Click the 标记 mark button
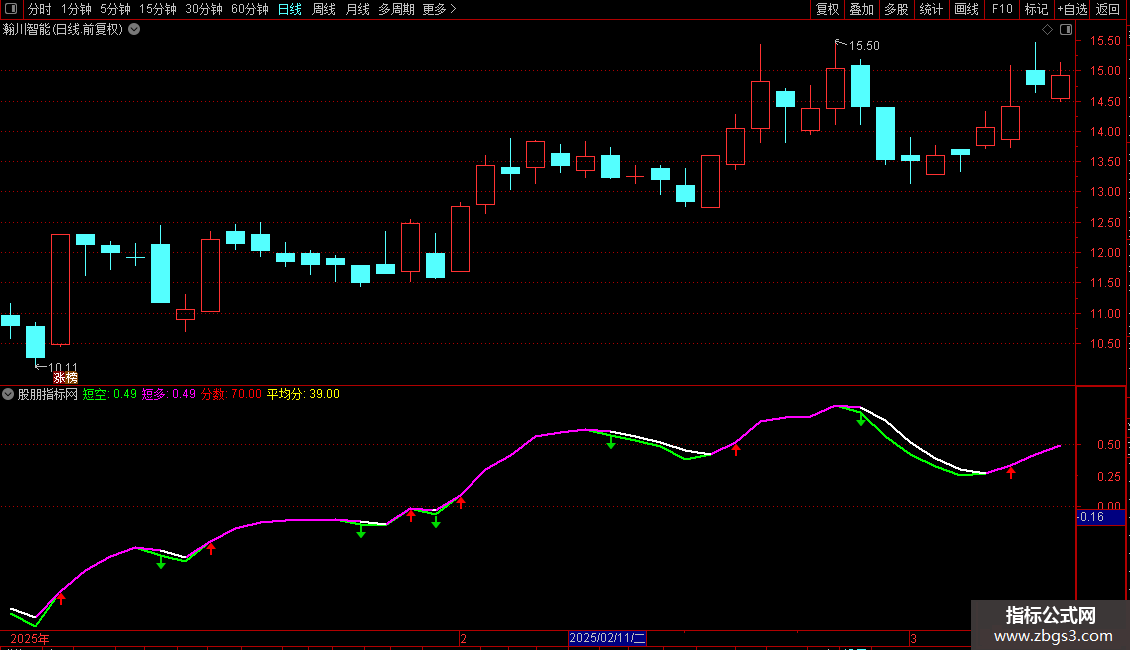This screenshot has width=1130, height=650. [x=1036, y=9]
